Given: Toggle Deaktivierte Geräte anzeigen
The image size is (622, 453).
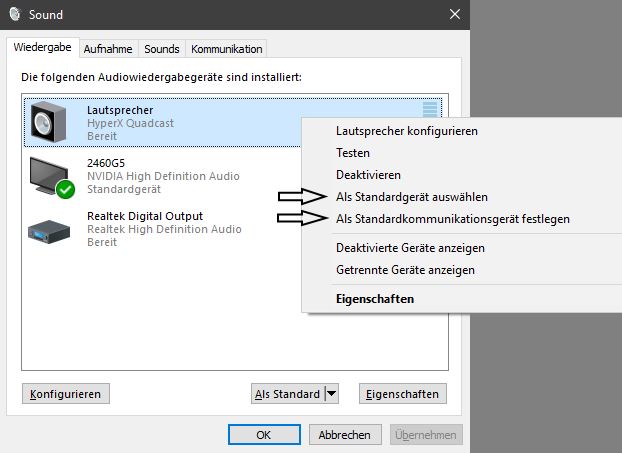Looking at the screenshot, I should pyautogui.click(x=411, y=248).
